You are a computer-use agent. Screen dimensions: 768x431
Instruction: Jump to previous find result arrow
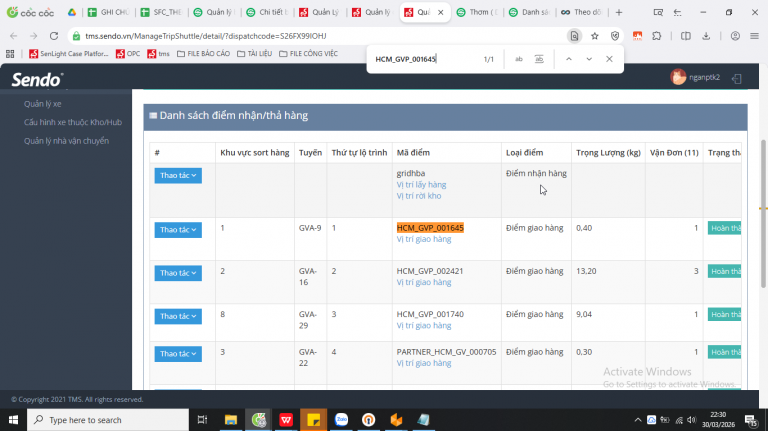pyautogui.click(x=569, y=59)
